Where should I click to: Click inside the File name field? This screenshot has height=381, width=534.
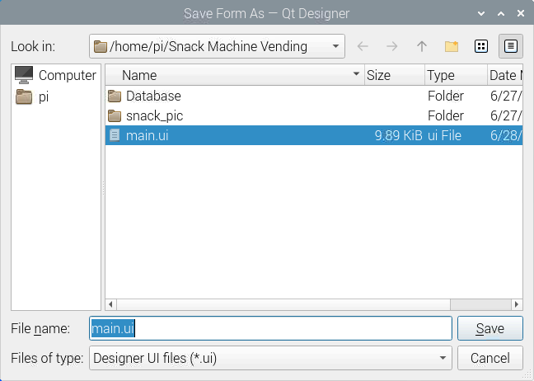tap(270, 328)
